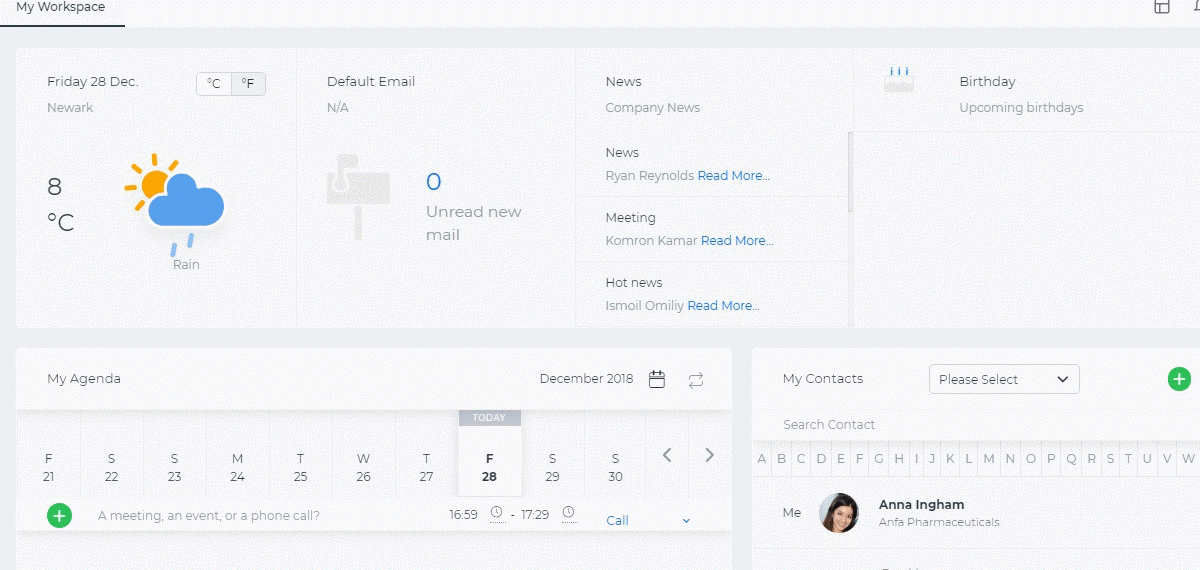1200x570 pixels.
Task: Select Monday 24 in the agenda
Action: coord(238,467)
